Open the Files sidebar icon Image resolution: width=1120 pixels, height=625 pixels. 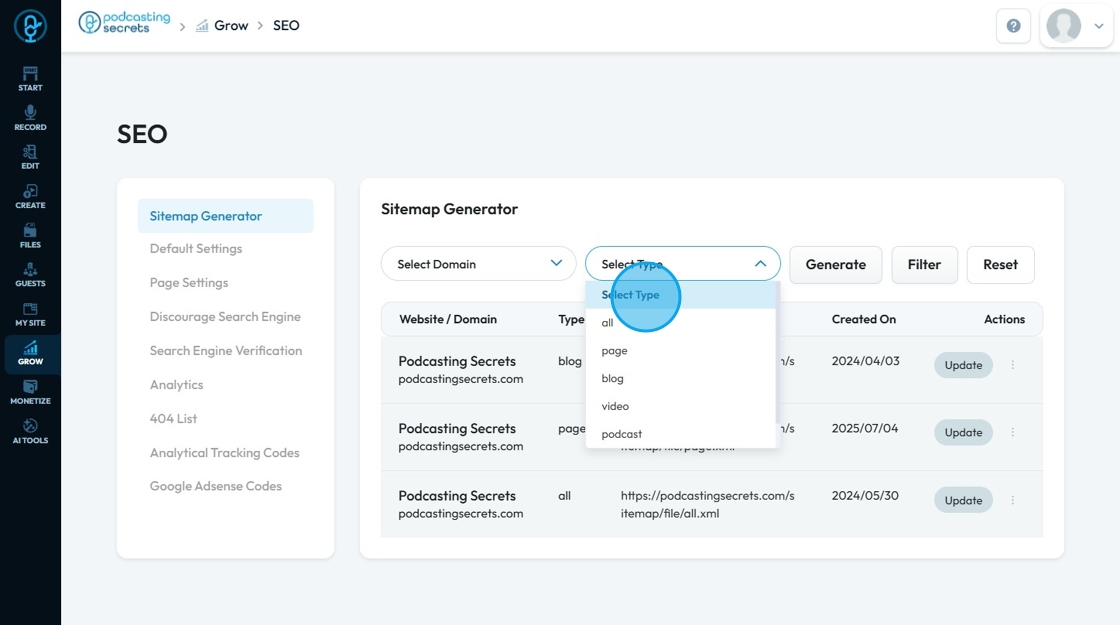click(30, 235)
